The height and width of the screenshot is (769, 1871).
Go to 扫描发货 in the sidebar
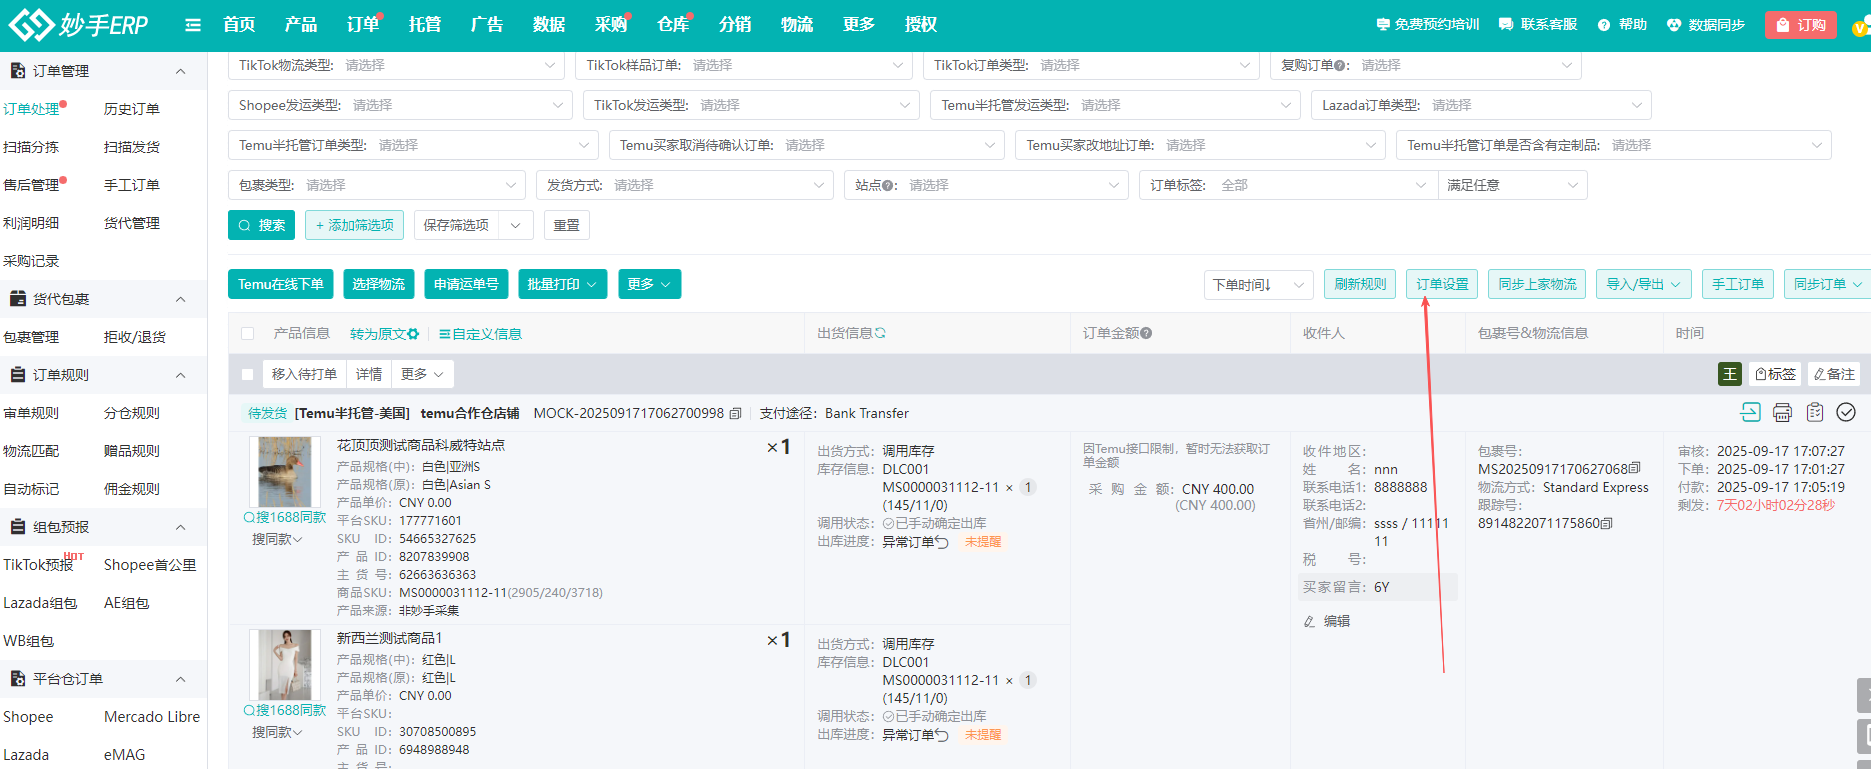[132, 147]
